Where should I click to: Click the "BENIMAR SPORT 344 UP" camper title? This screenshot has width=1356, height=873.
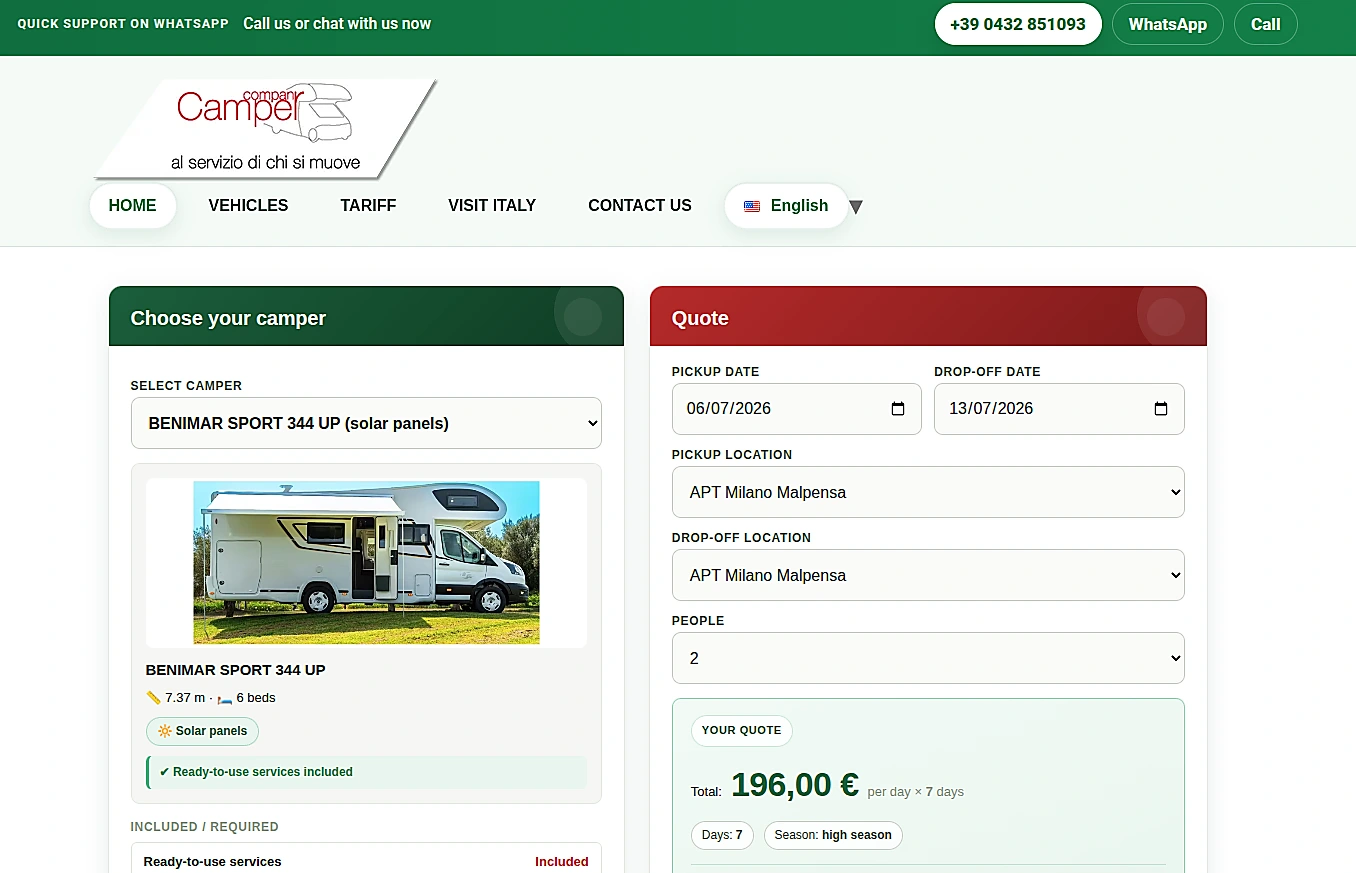tap(236, 670)
